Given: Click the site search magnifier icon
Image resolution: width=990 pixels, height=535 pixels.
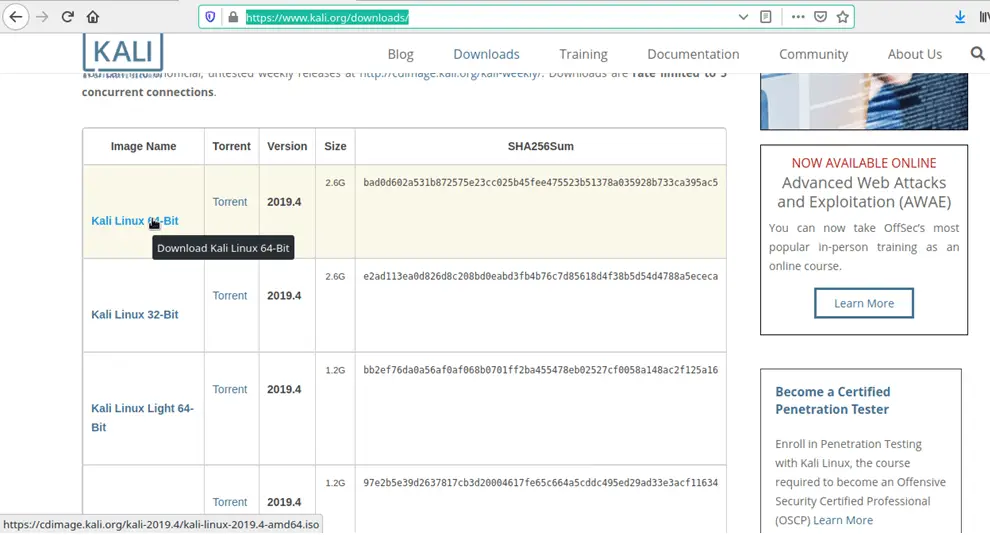Looking at the screenshot, I should 977,54.
